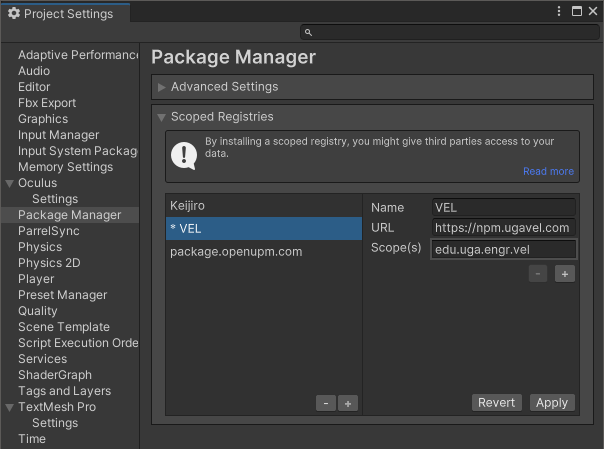This screenshot has height=449, width=604.
Task: Add scope using the scope plus button
Action: (565, 274)
